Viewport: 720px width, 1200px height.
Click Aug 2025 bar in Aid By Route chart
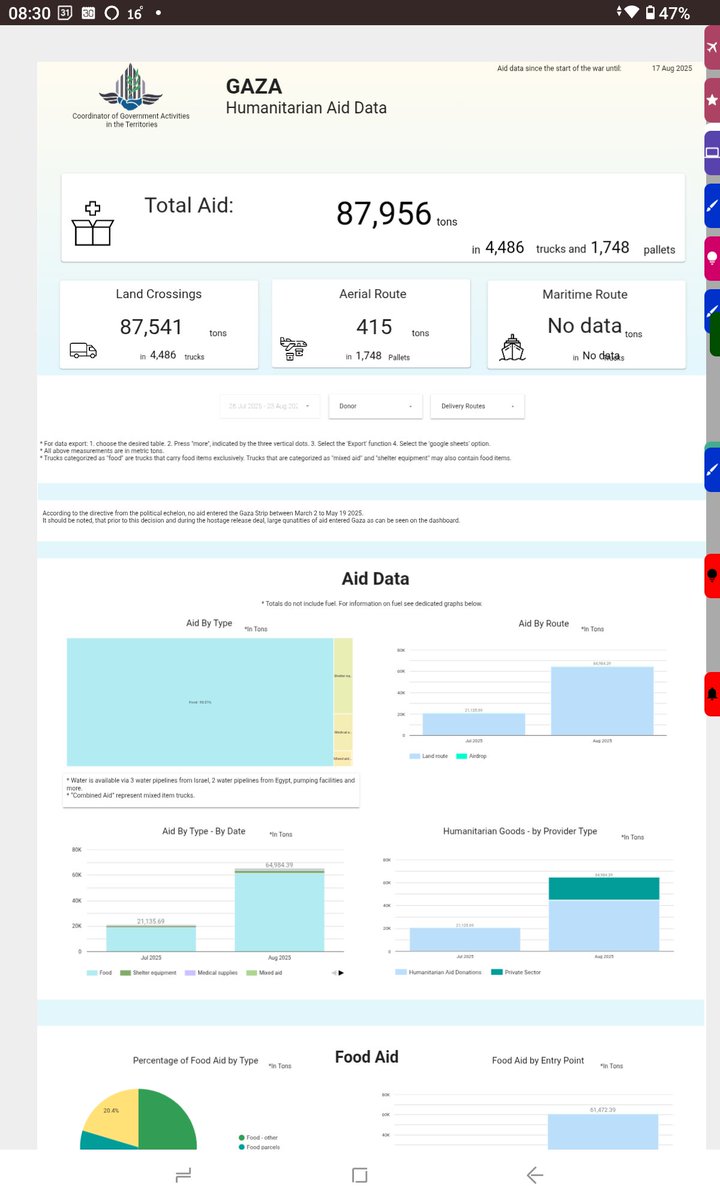click(x=601, y=701)
